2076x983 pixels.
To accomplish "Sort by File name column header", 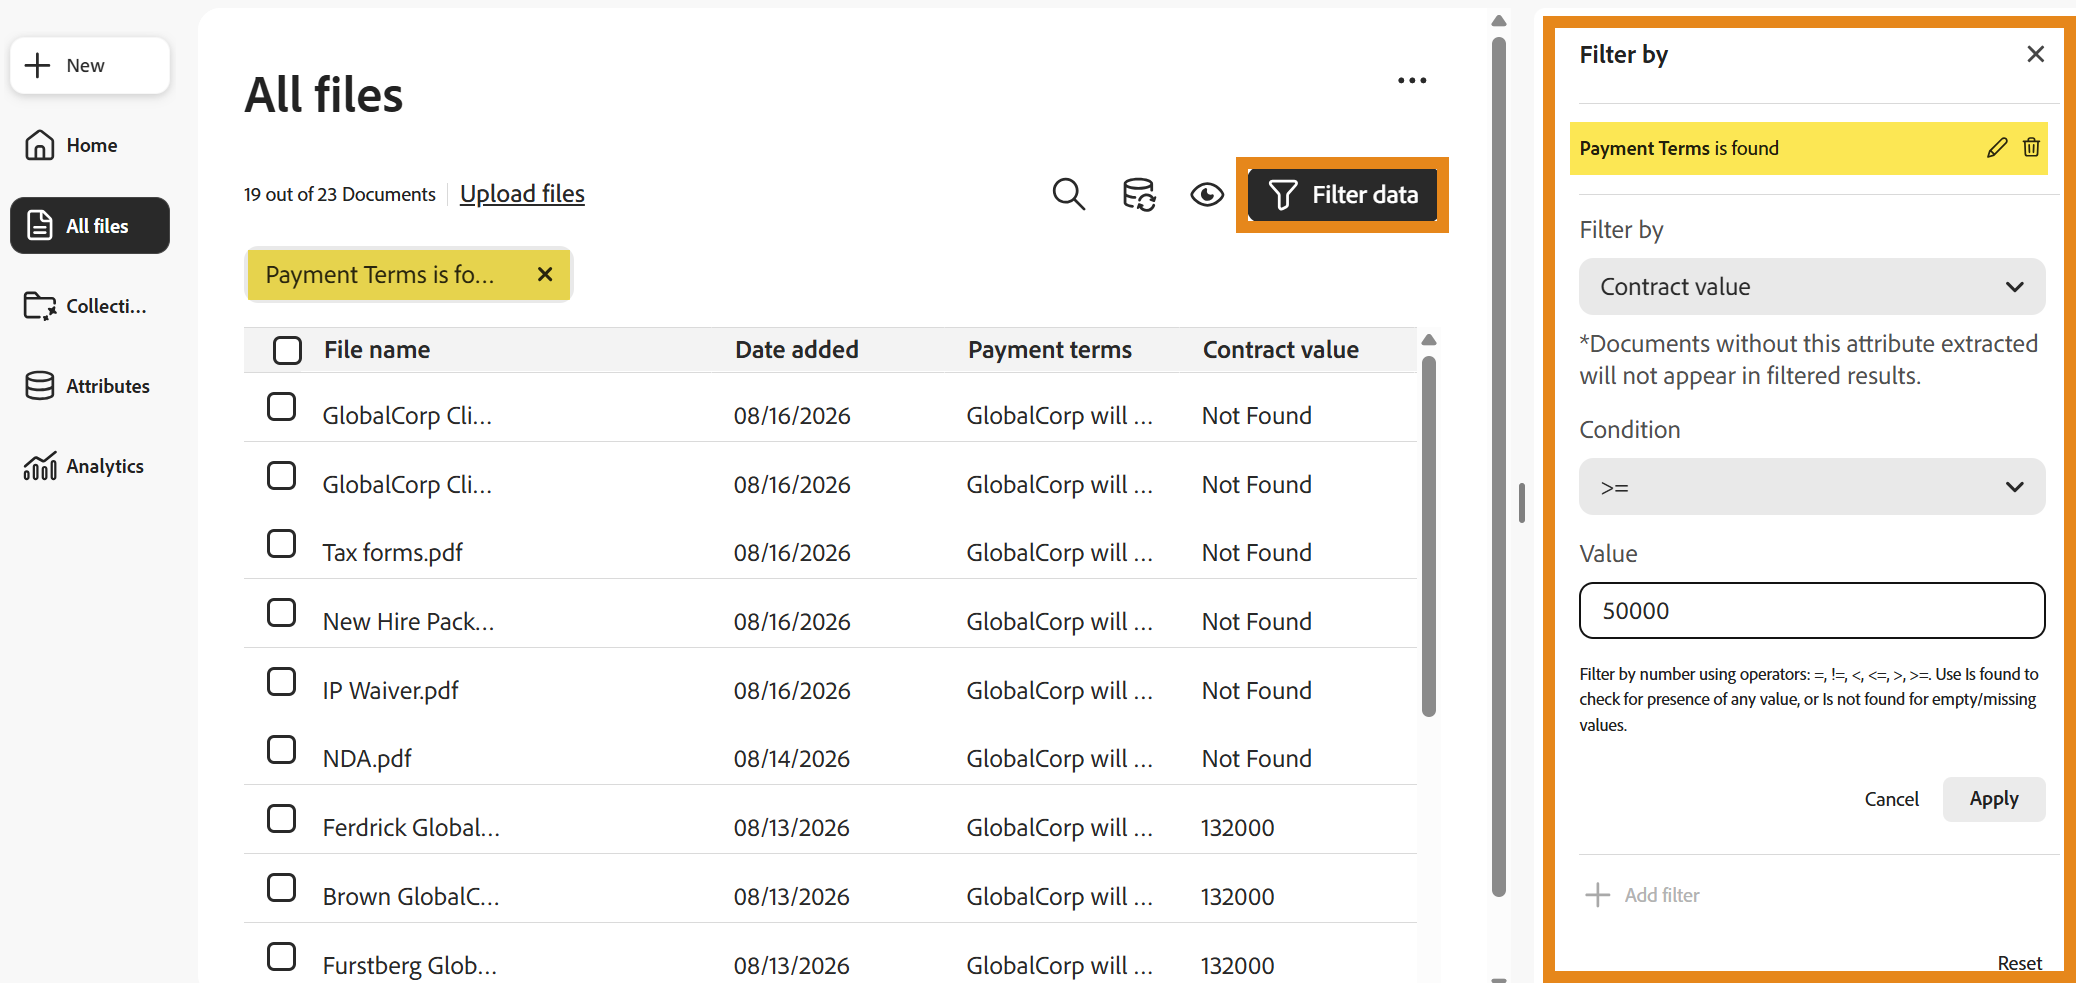I will 377,350.
